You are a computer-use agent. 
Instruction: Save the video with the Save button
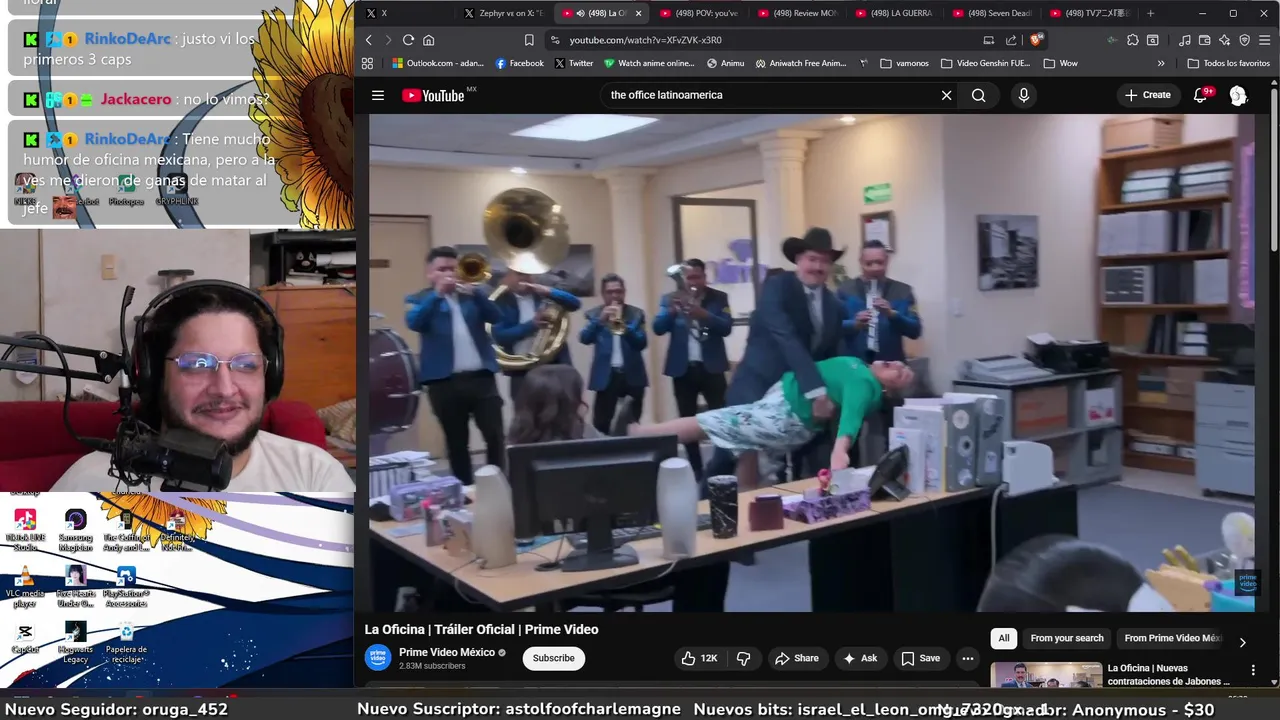[x=920, y=658]
